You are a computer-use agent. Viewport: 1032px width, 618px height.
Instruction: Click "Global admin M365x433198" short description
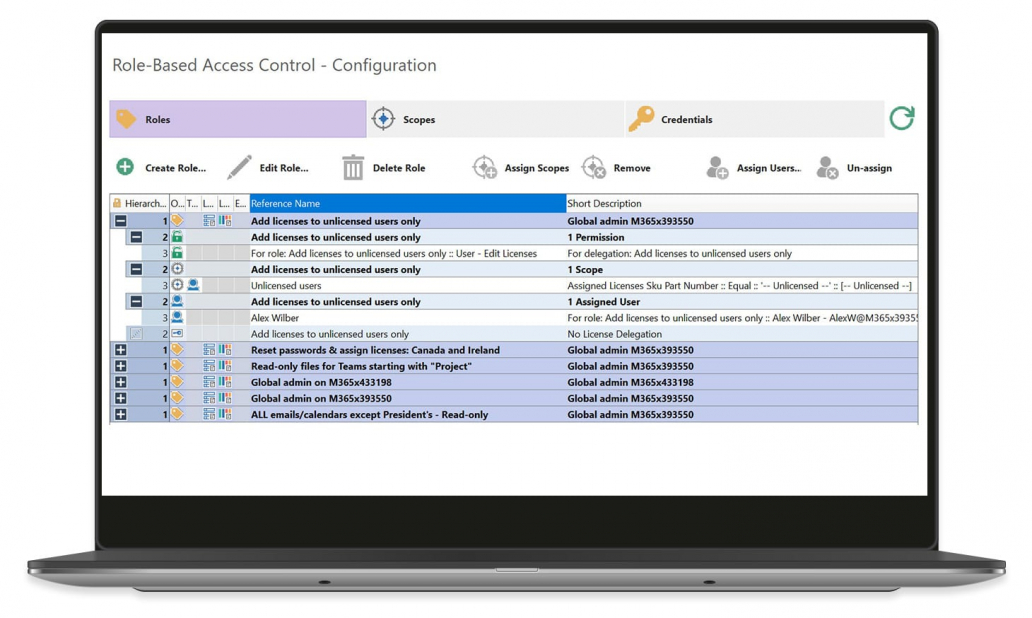(631, 382)
